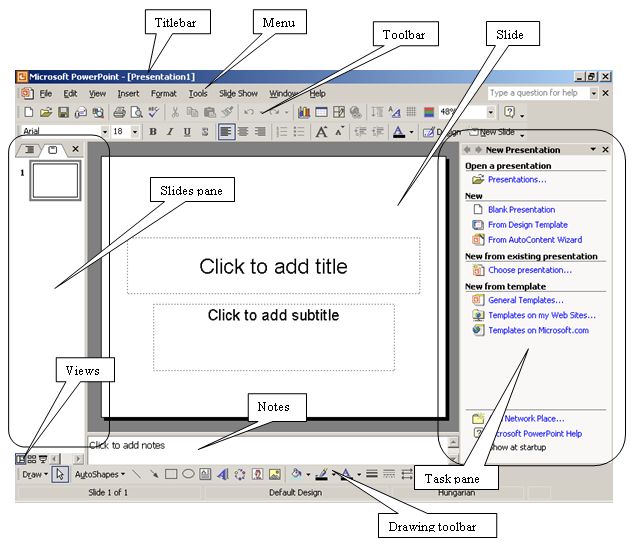Click the Select Objects pointer tool

(60, 474)
